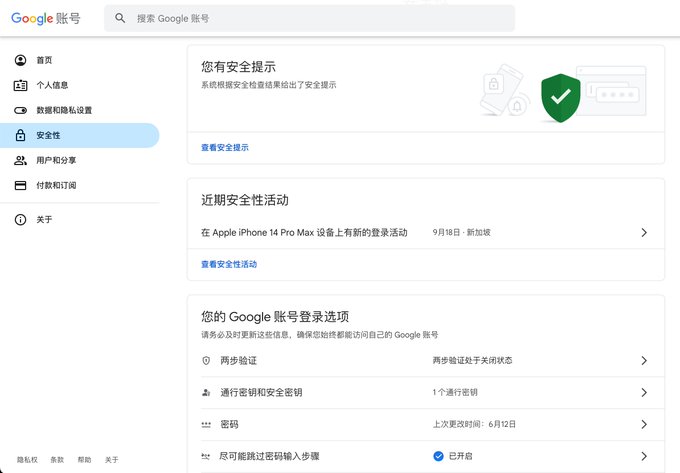The width and height of the screenshot is (680, 473).
Task: Expand the 密码 row chevron
Action: 644,424
